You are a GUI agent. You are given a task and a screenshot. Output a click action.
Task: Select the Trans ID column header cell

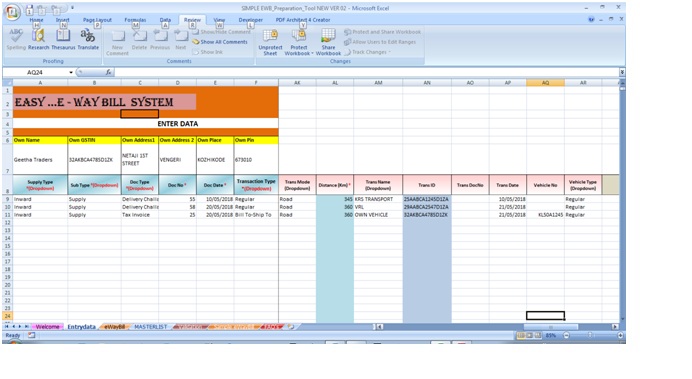point(427,185)
